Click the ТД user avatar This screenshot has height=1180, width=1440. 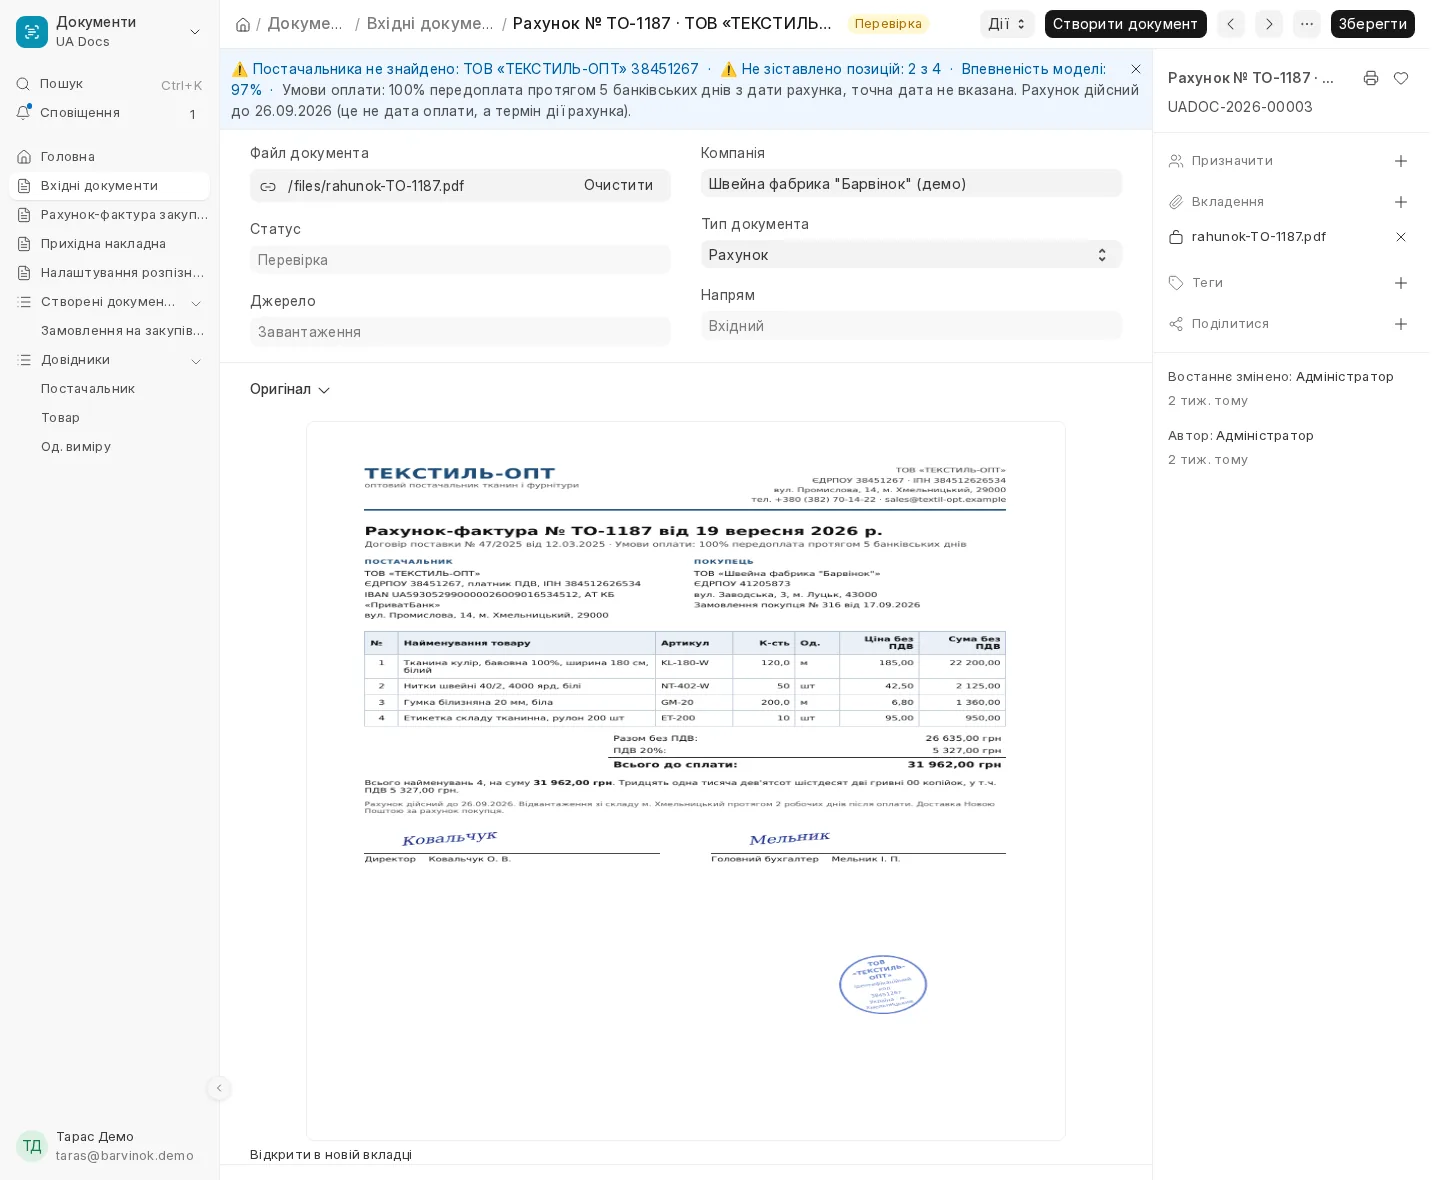click(x=32, y=1146)
